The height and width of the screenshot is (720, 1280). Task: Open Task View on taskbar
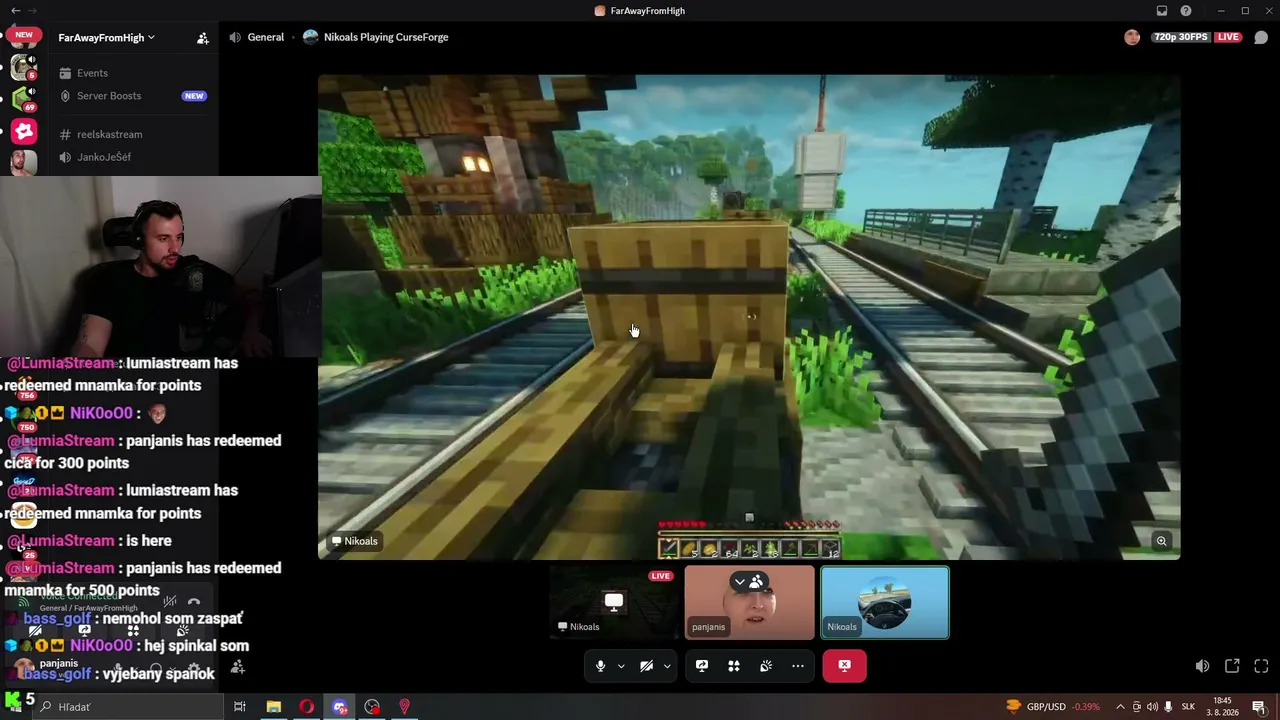tap(240, 707)
